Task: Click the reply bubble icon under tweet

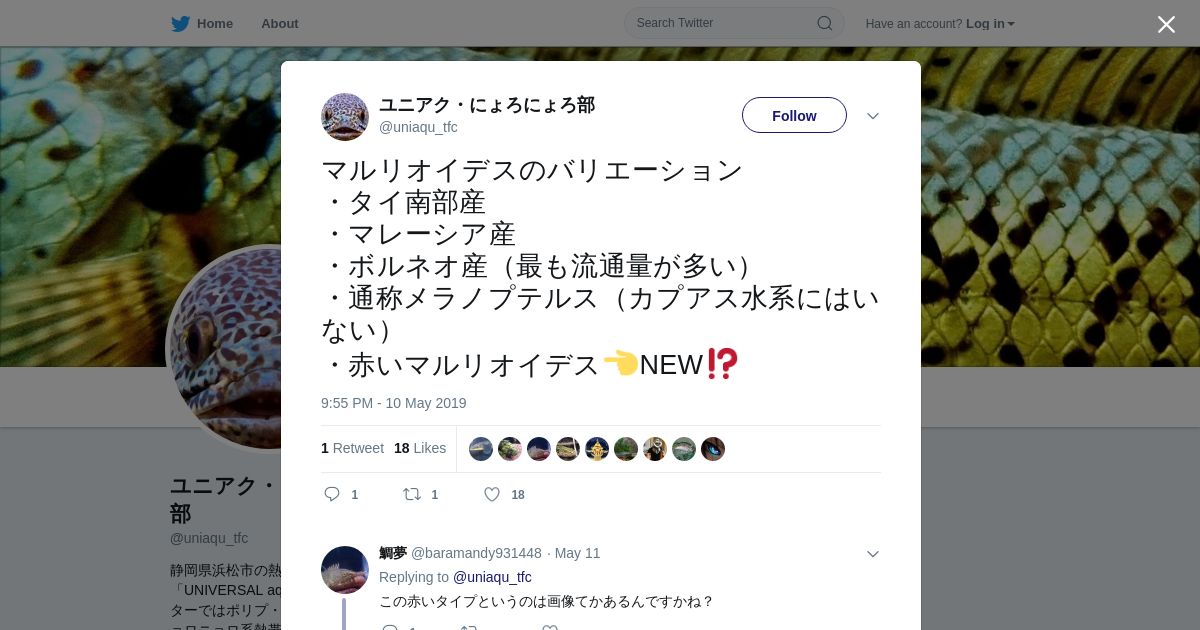Action: pos(332,494)
